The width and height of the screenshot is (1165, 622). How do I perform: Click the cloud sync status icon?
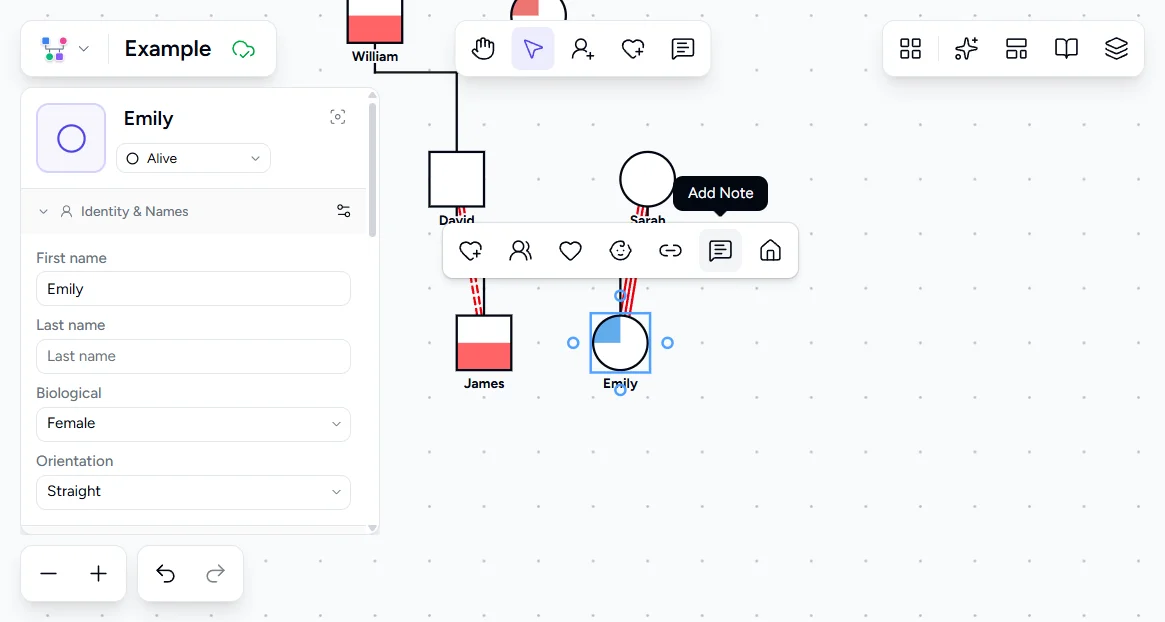point(244,50)
